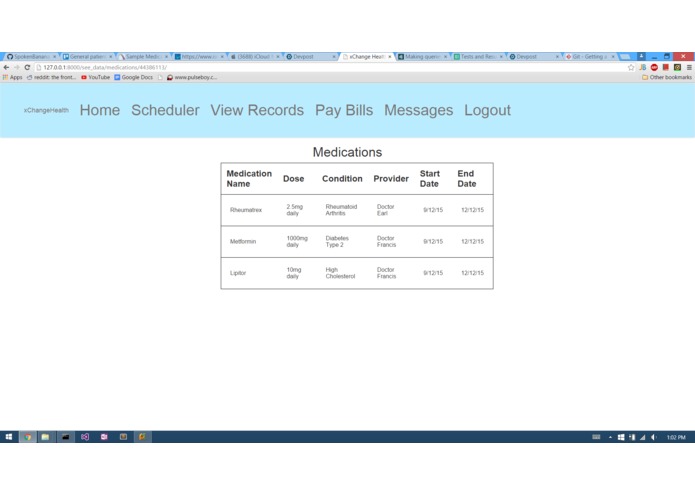This screenshot has height=494, width=695.
Task: Switch to the Git - Getting tab
Action: pyautogui.click(x=590, y=57)
